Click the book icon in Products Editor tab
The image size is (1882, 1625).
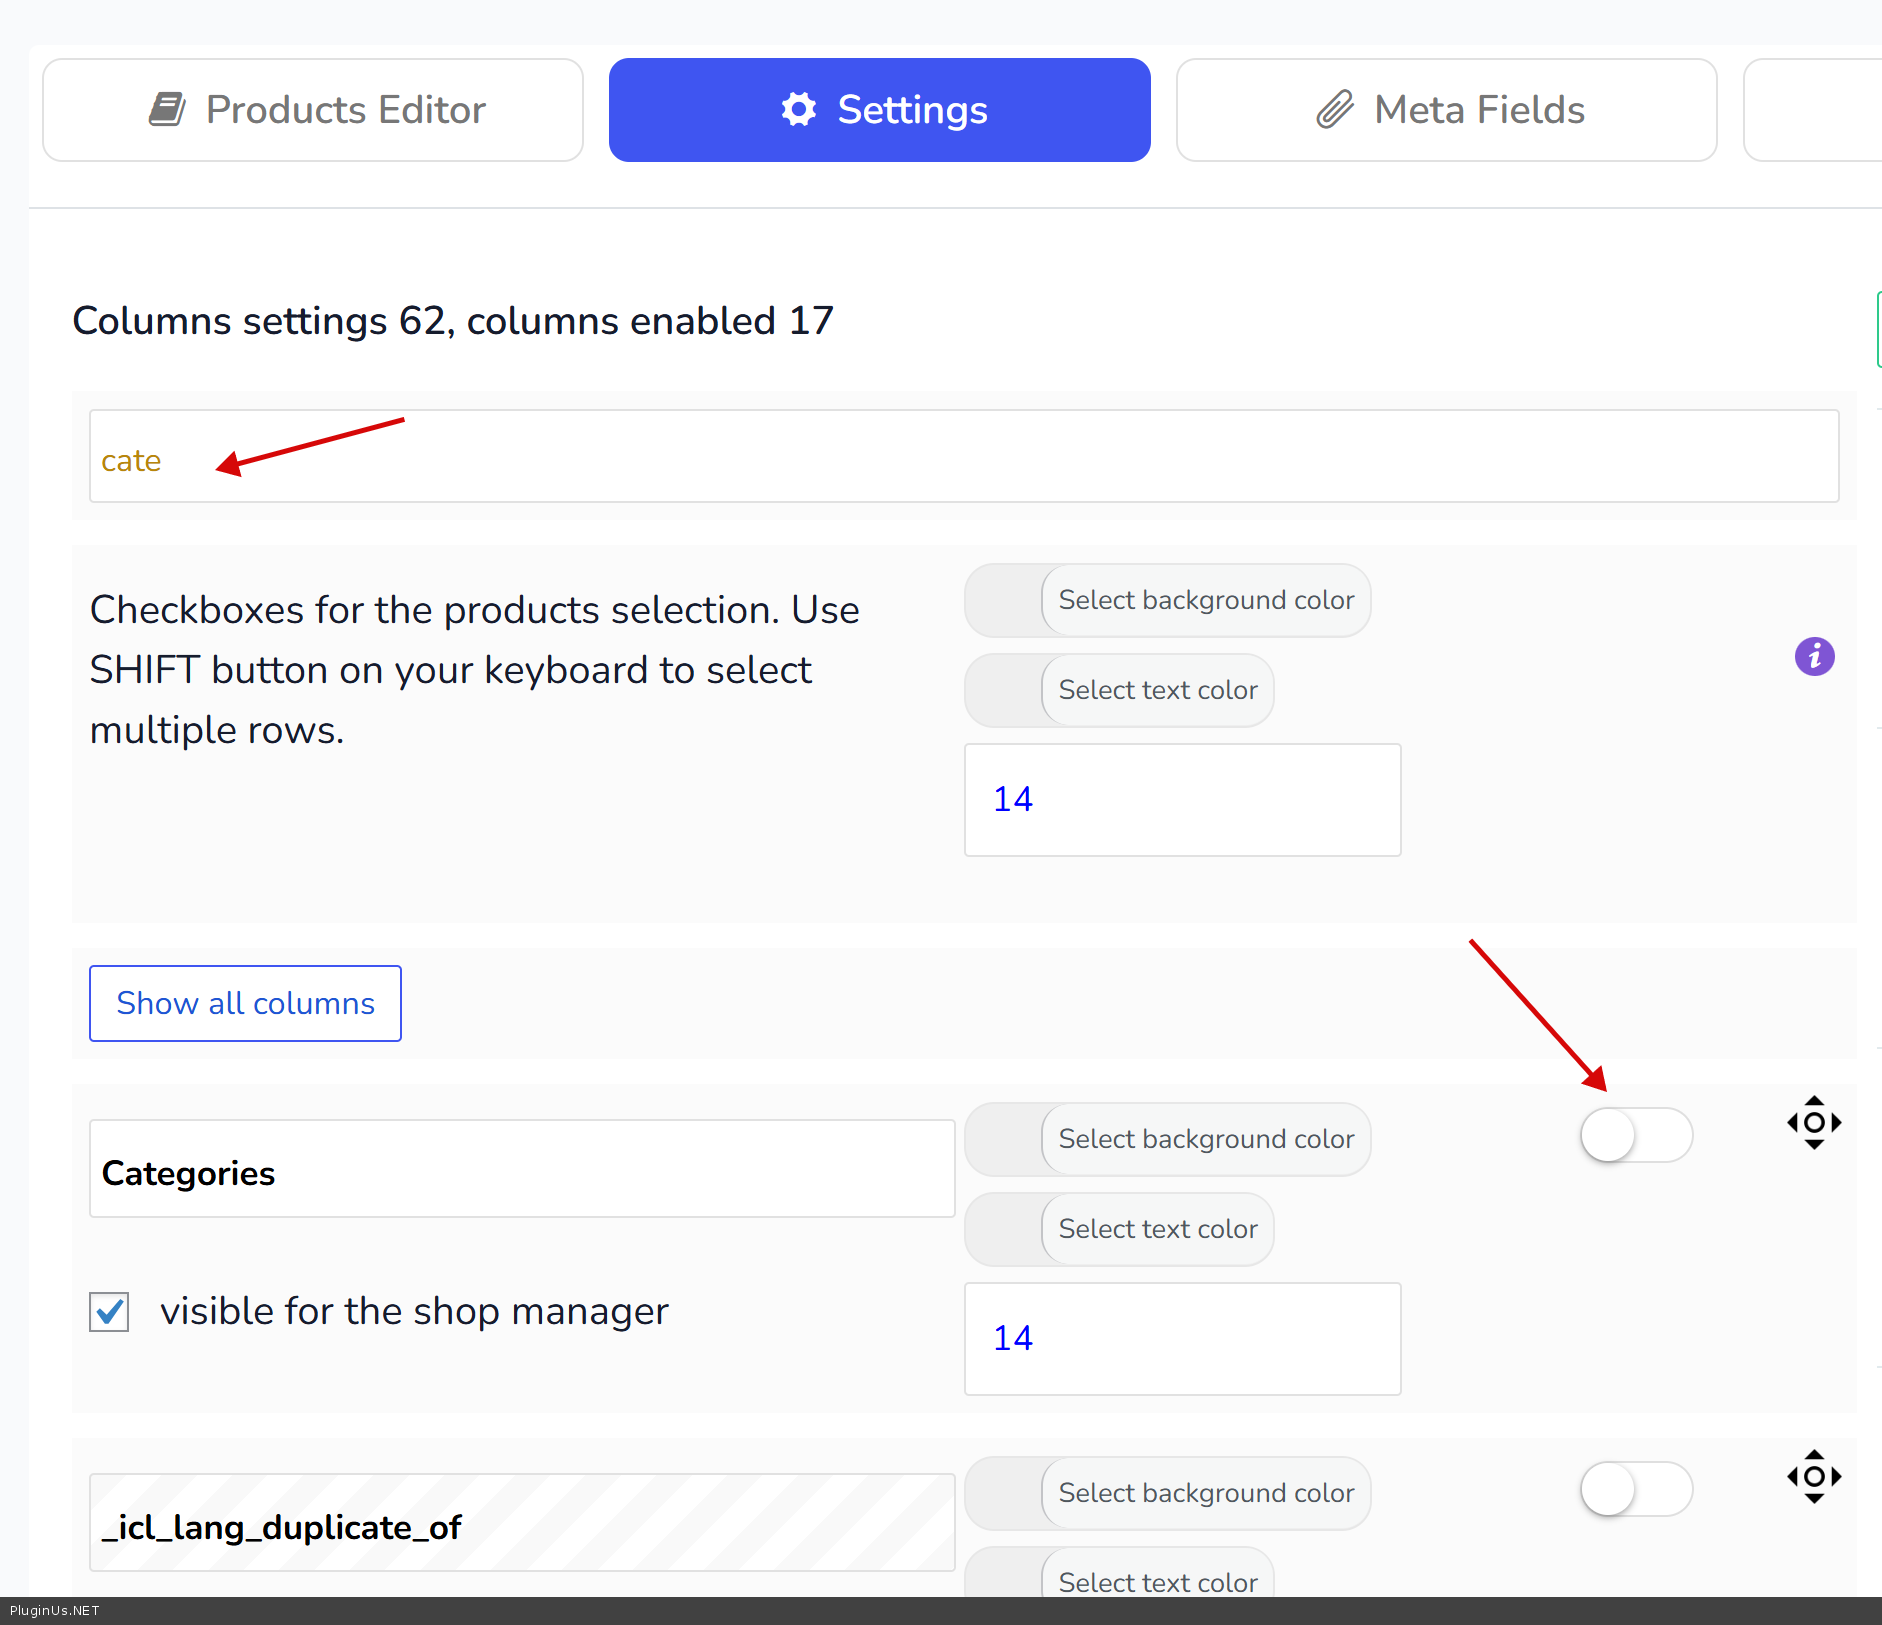click(167, 110)
